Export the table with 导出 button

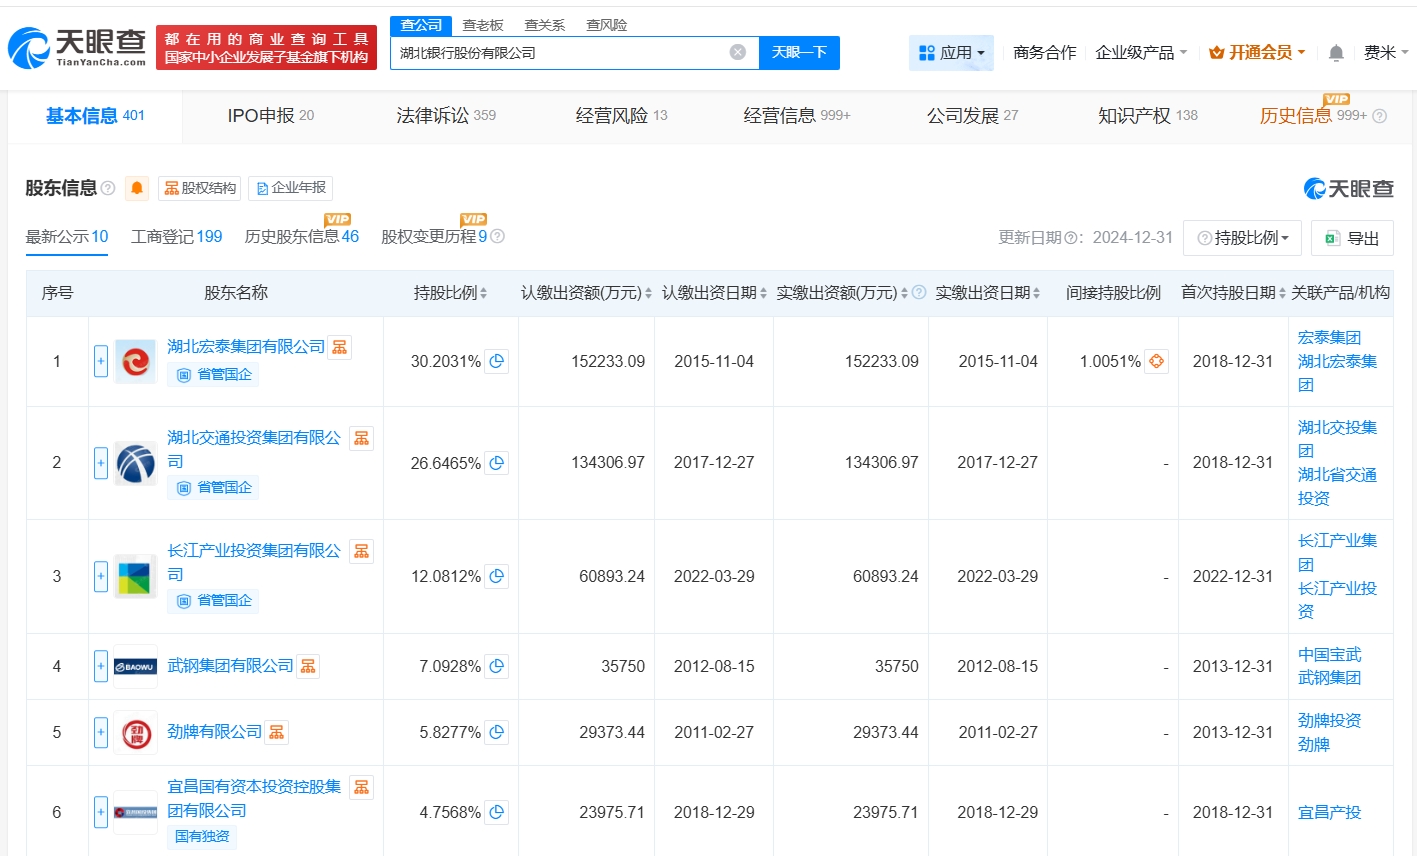(1352, 238)
